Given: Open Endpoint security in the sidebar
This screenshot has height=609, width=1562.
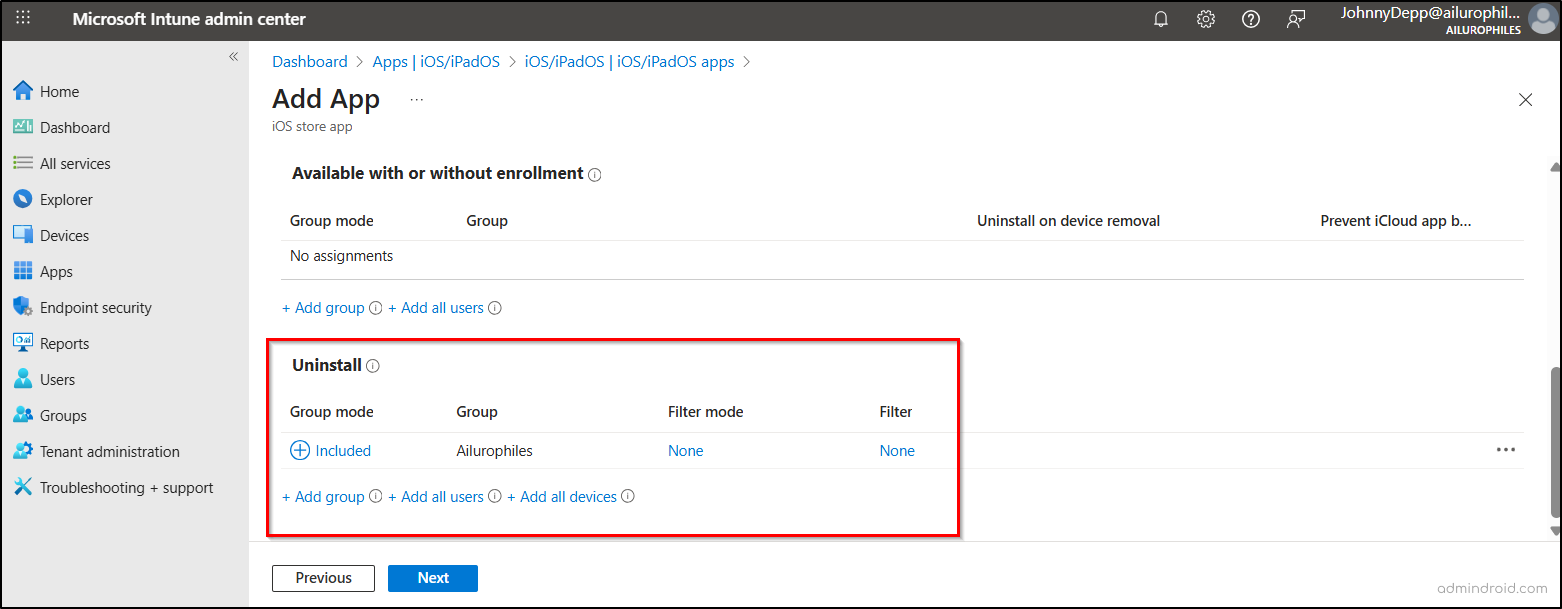Looking at the screenshot, I should [95, 308].
